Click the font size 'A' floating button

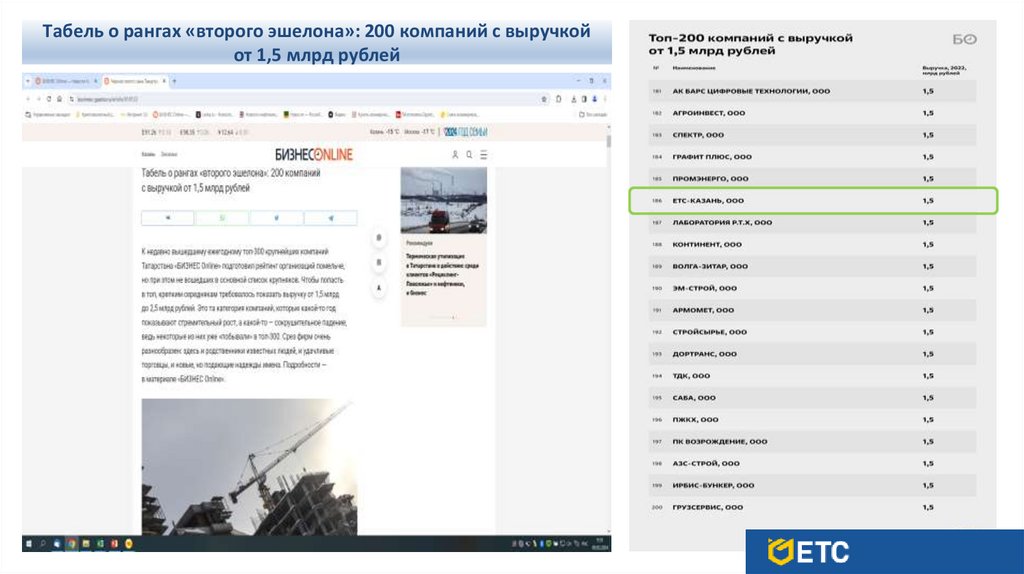379,288
